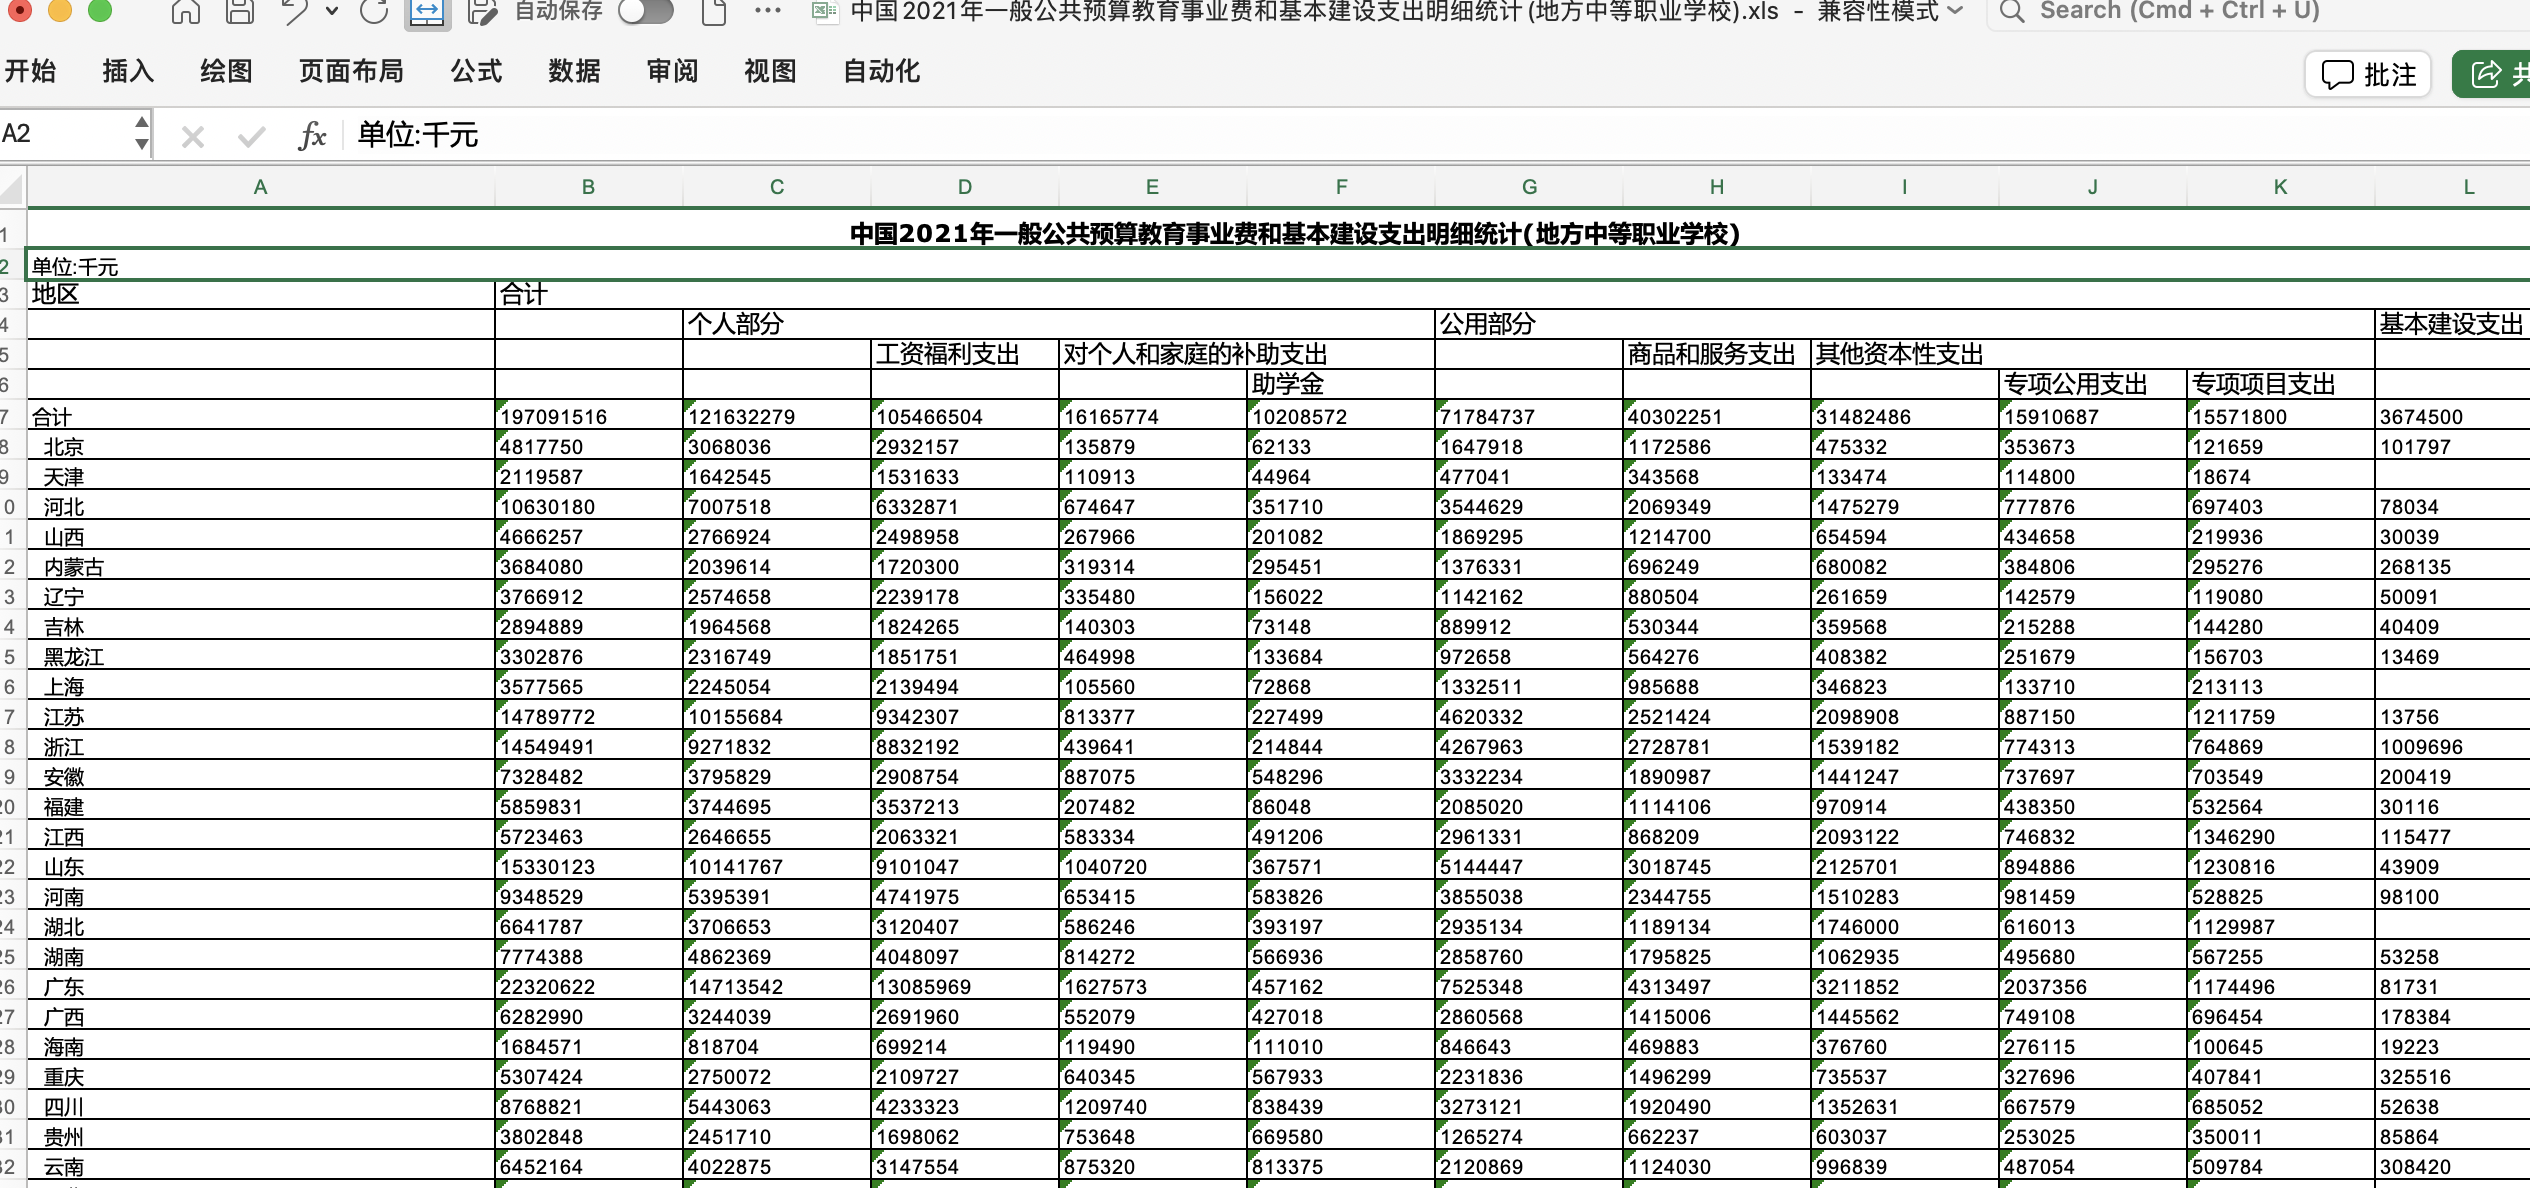Switch to the 页面布局 ribbon tab
Image resolution: width=2530 pixels, height=1188 pixels.
351,71
